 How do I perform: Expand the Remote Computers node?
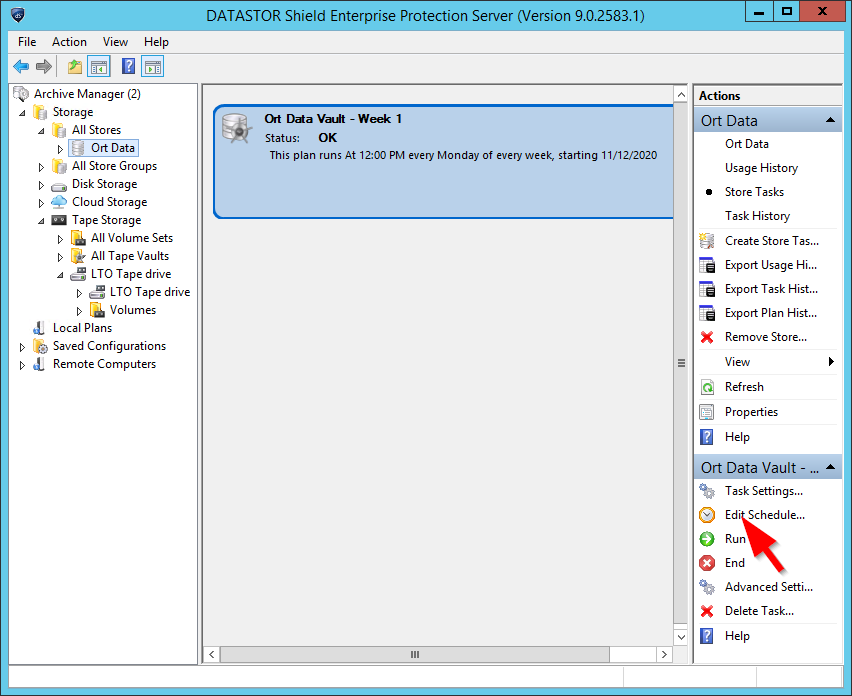[22, 365]
